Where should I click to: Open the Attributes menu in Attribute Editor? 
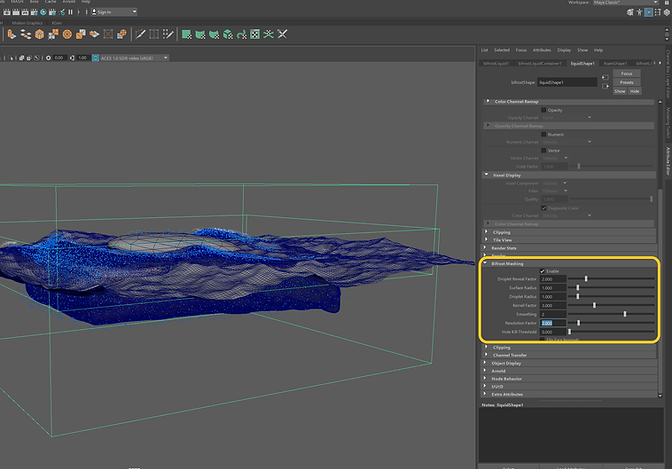point(542,50)
